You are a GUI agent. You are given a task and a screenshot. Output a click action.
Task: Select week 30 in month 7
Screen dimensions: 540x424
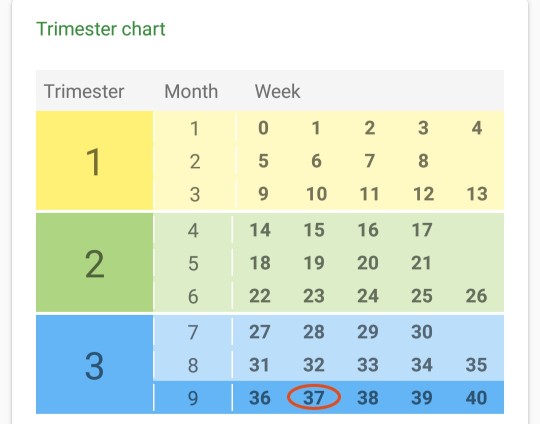pyautogui.click(x=422, y=332)
